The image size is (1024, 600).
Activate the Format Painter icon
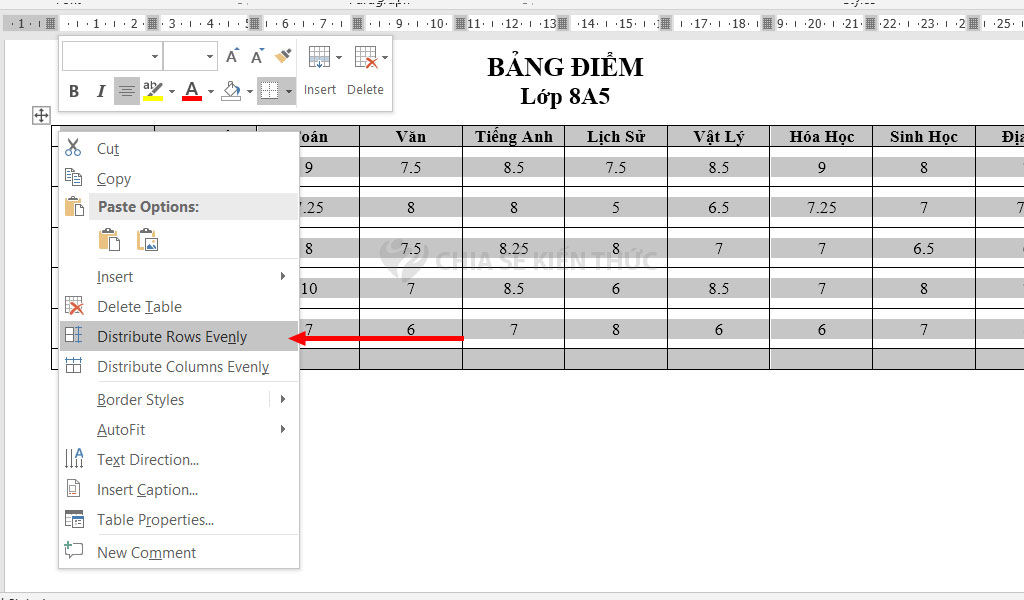pyautogui.click(x=283, y=57)
